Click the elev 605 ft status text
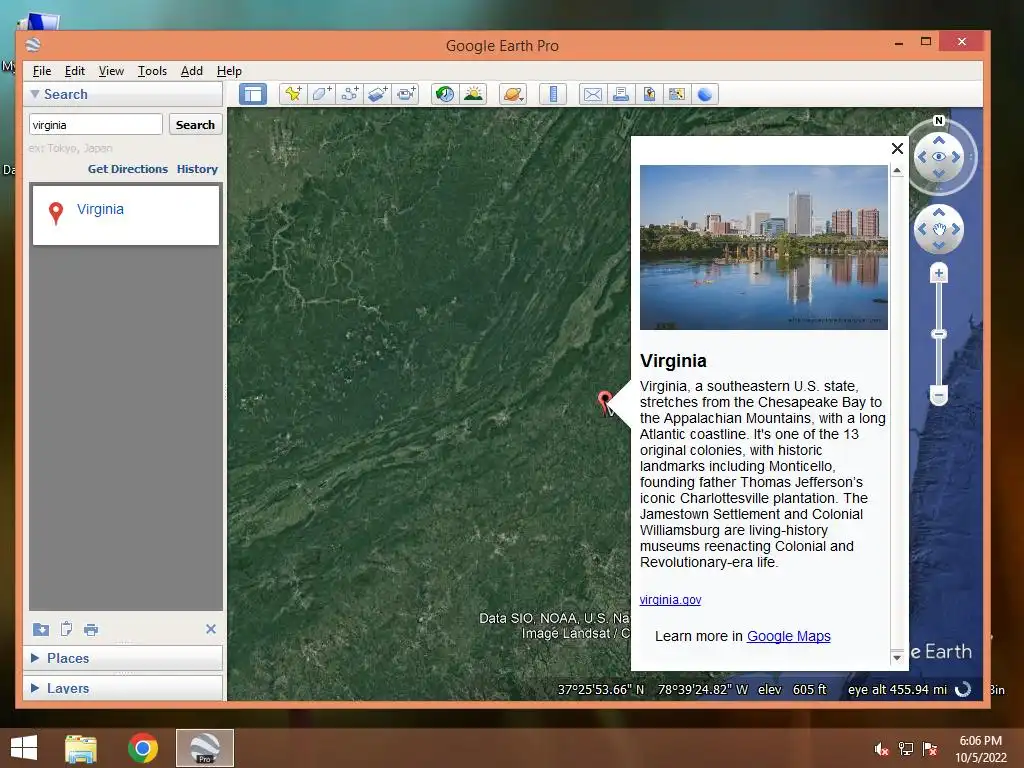This screenshot has width=1024, height=768. (792, 690)
